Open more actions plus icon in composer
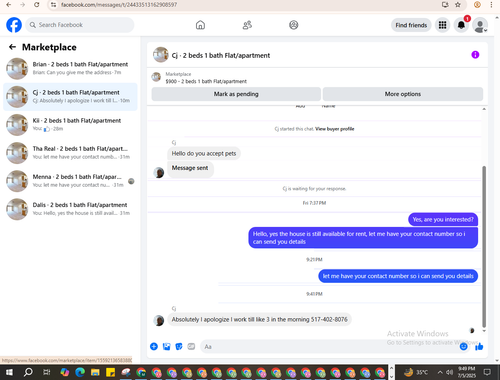This screenshot has width=500, height=380. click(x=154, y=346)
